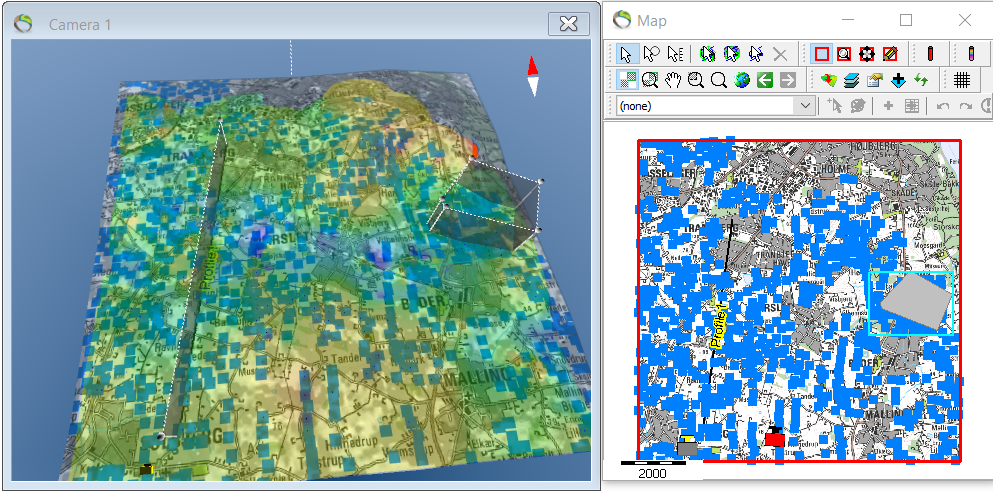Click the grayed globe icon beside dropdown
The image size is (993, 491).
tap(858, 106)
